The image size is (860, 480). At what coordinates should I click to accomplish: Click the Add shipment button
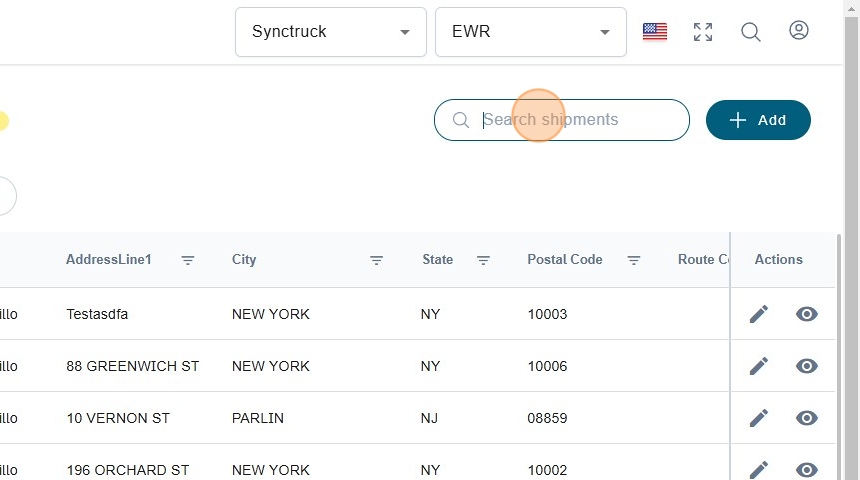click(x=758, y=120)
